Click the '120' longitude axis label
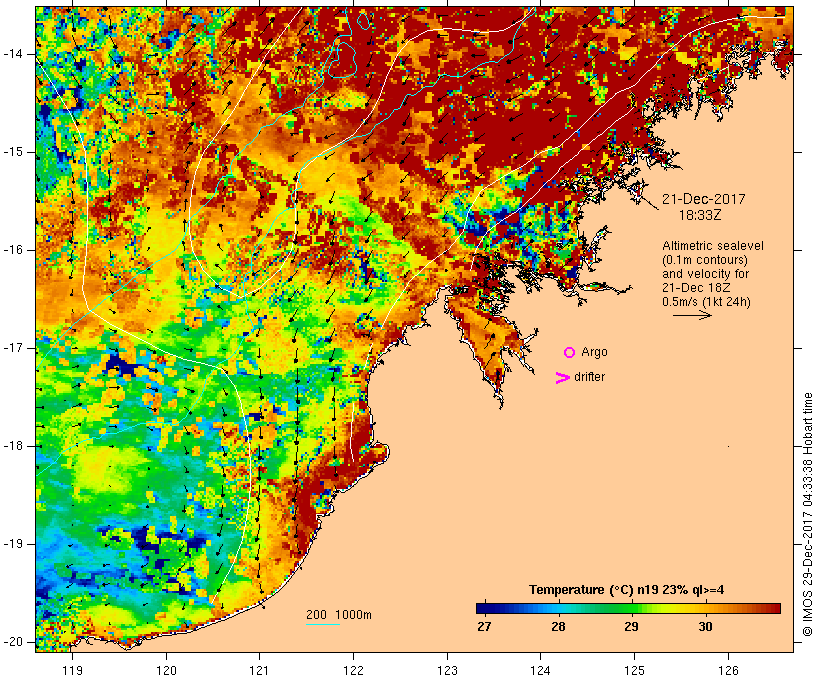 pos(166,671)
